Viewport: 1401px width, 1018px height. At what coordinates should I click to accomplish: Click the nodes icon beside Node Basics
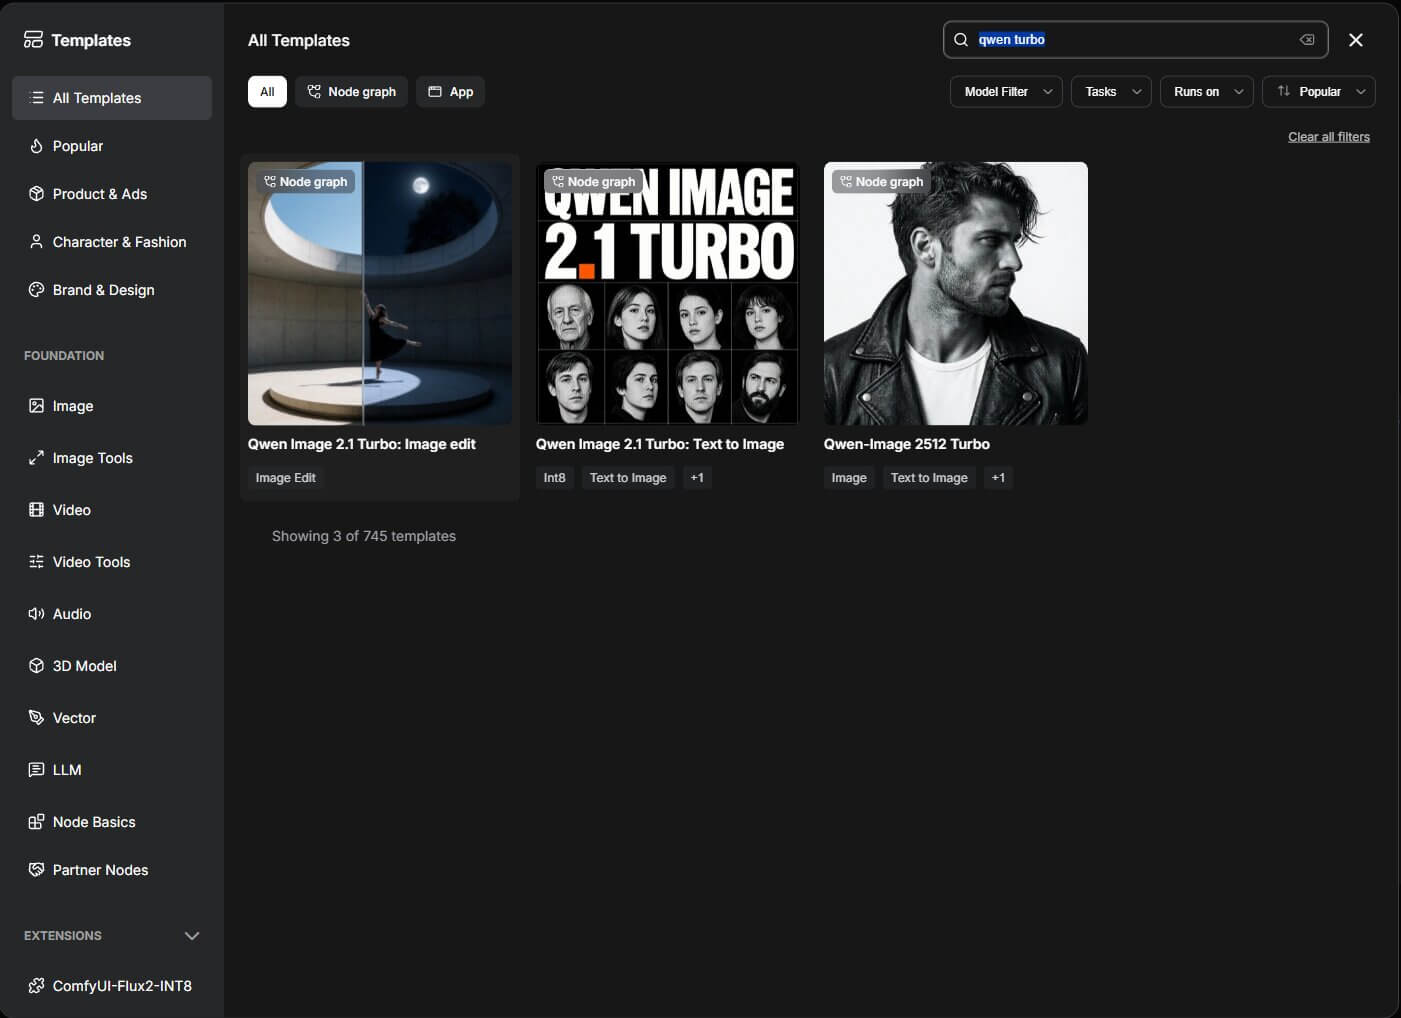36,822
